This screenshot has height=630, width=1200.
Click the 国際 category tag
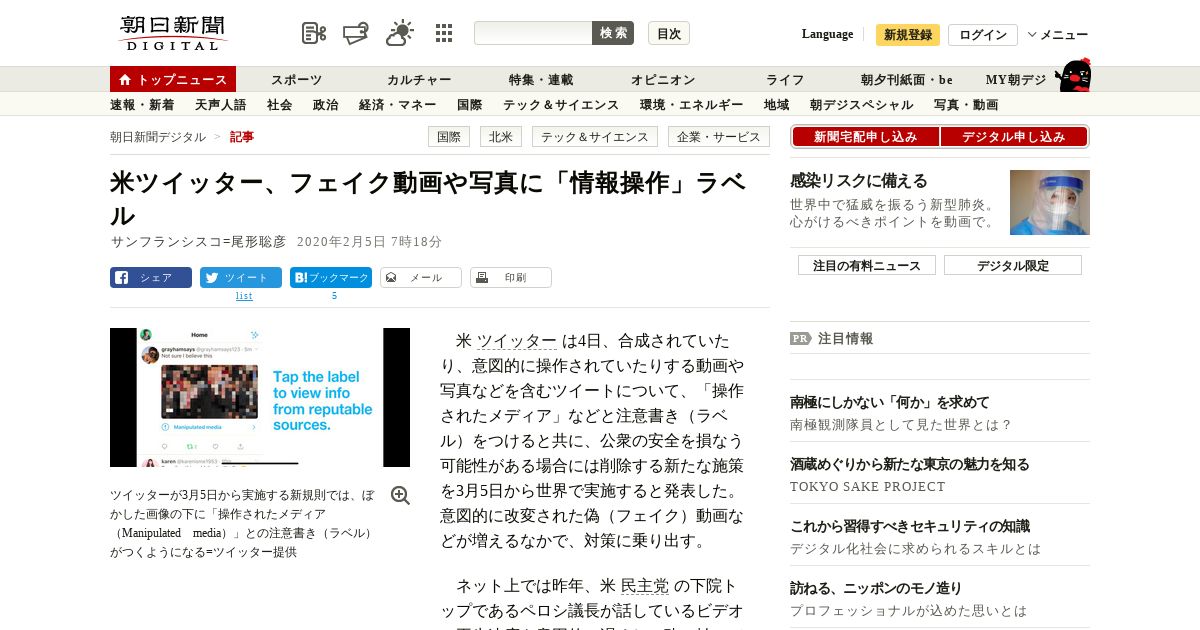[x=449, y=137]
